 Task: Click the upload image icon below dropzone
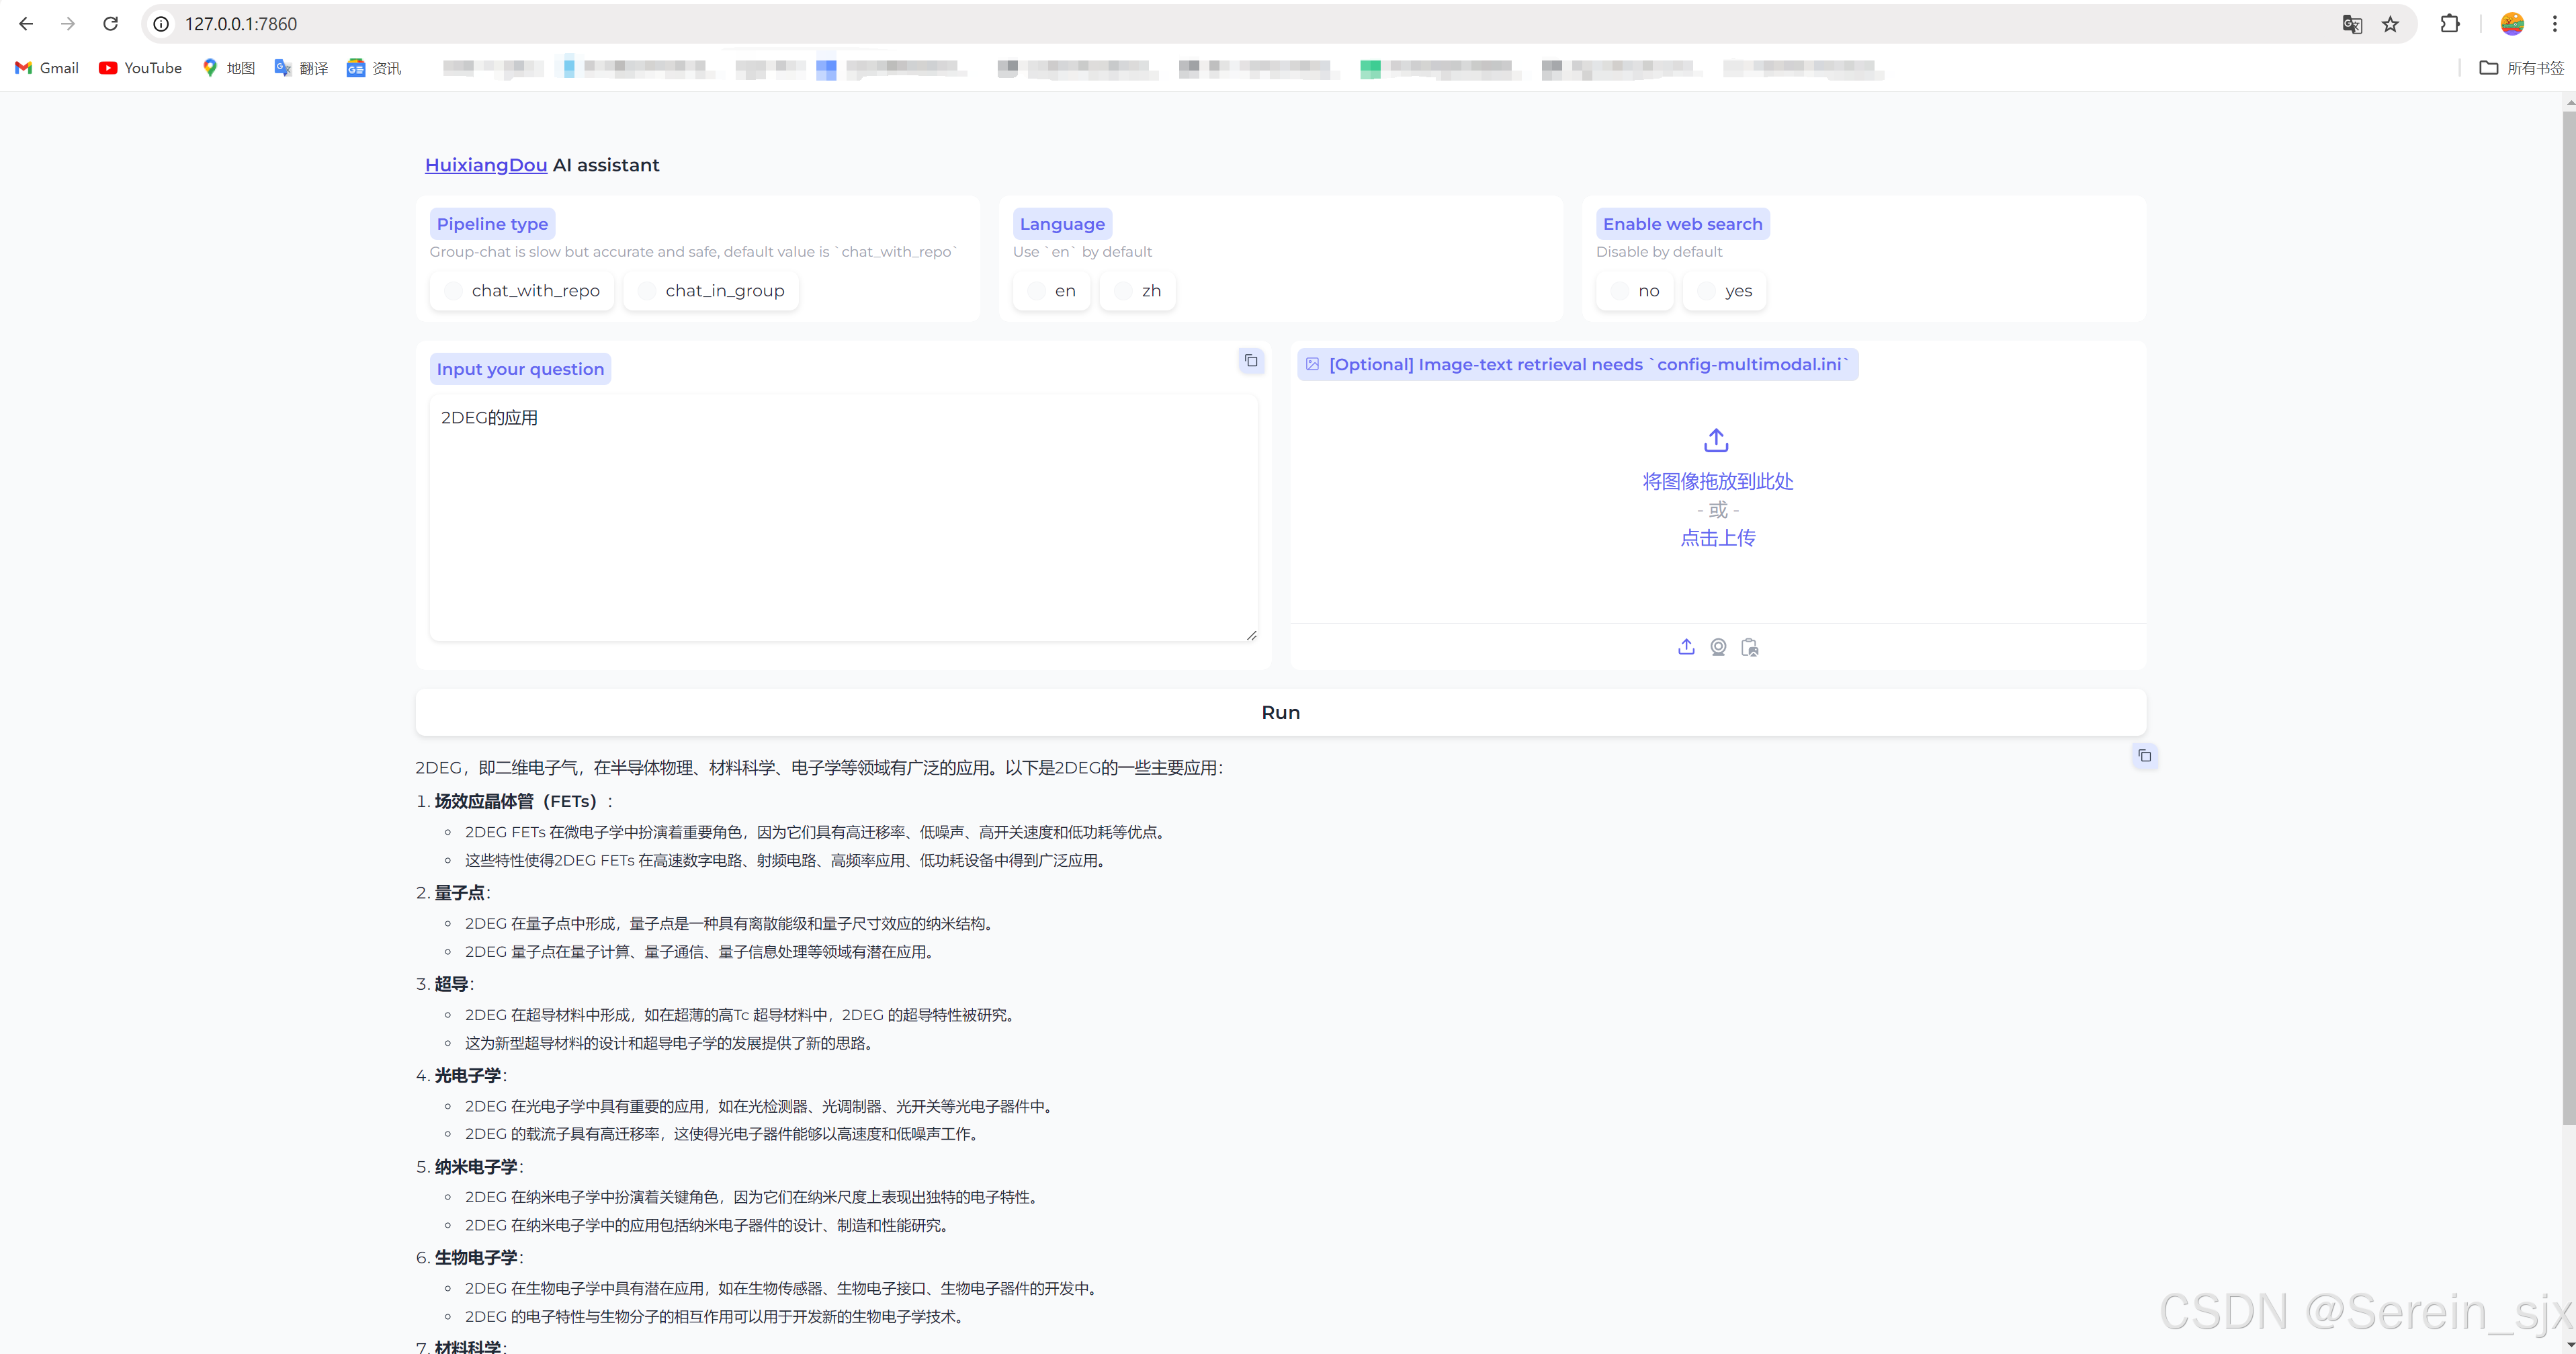click(x=1686, y=647)
